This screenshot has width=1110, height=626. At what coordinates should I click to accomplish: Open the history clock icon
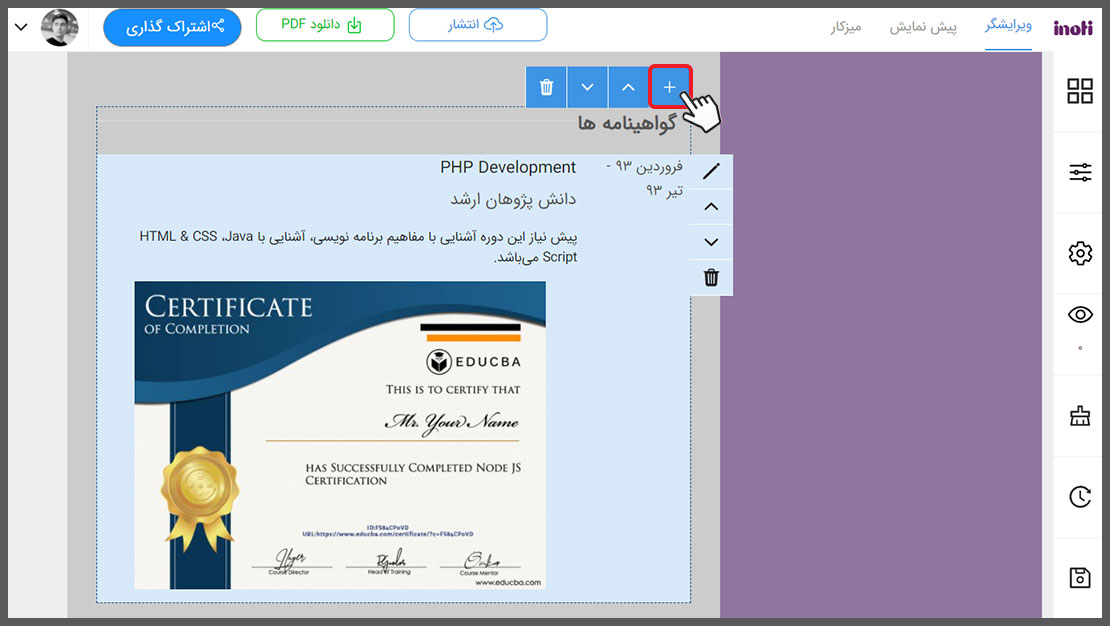click(1080, 497)
